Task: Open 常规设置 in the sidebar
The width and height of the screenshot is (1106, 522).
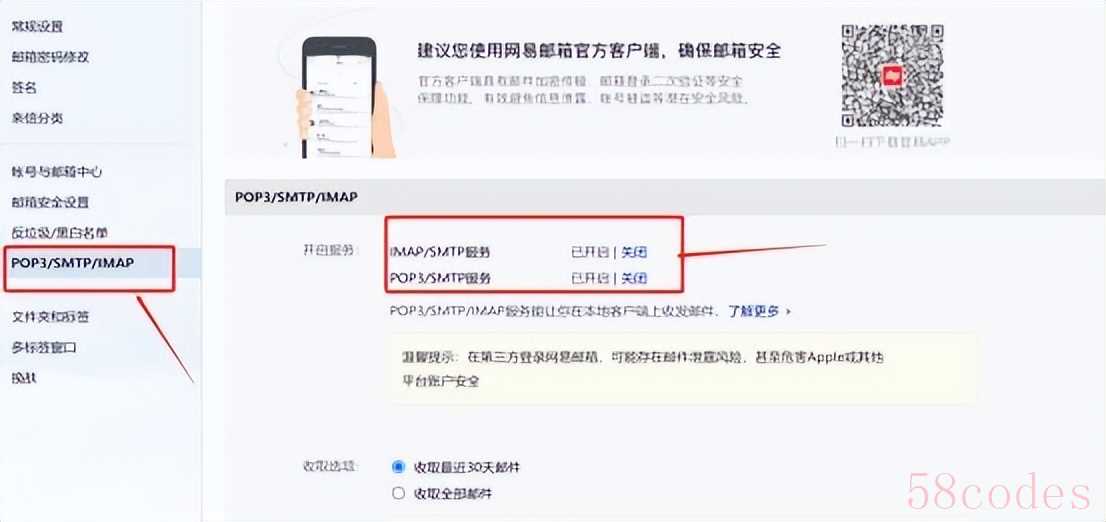Action: pyautogui.click(x=37, y=27)
